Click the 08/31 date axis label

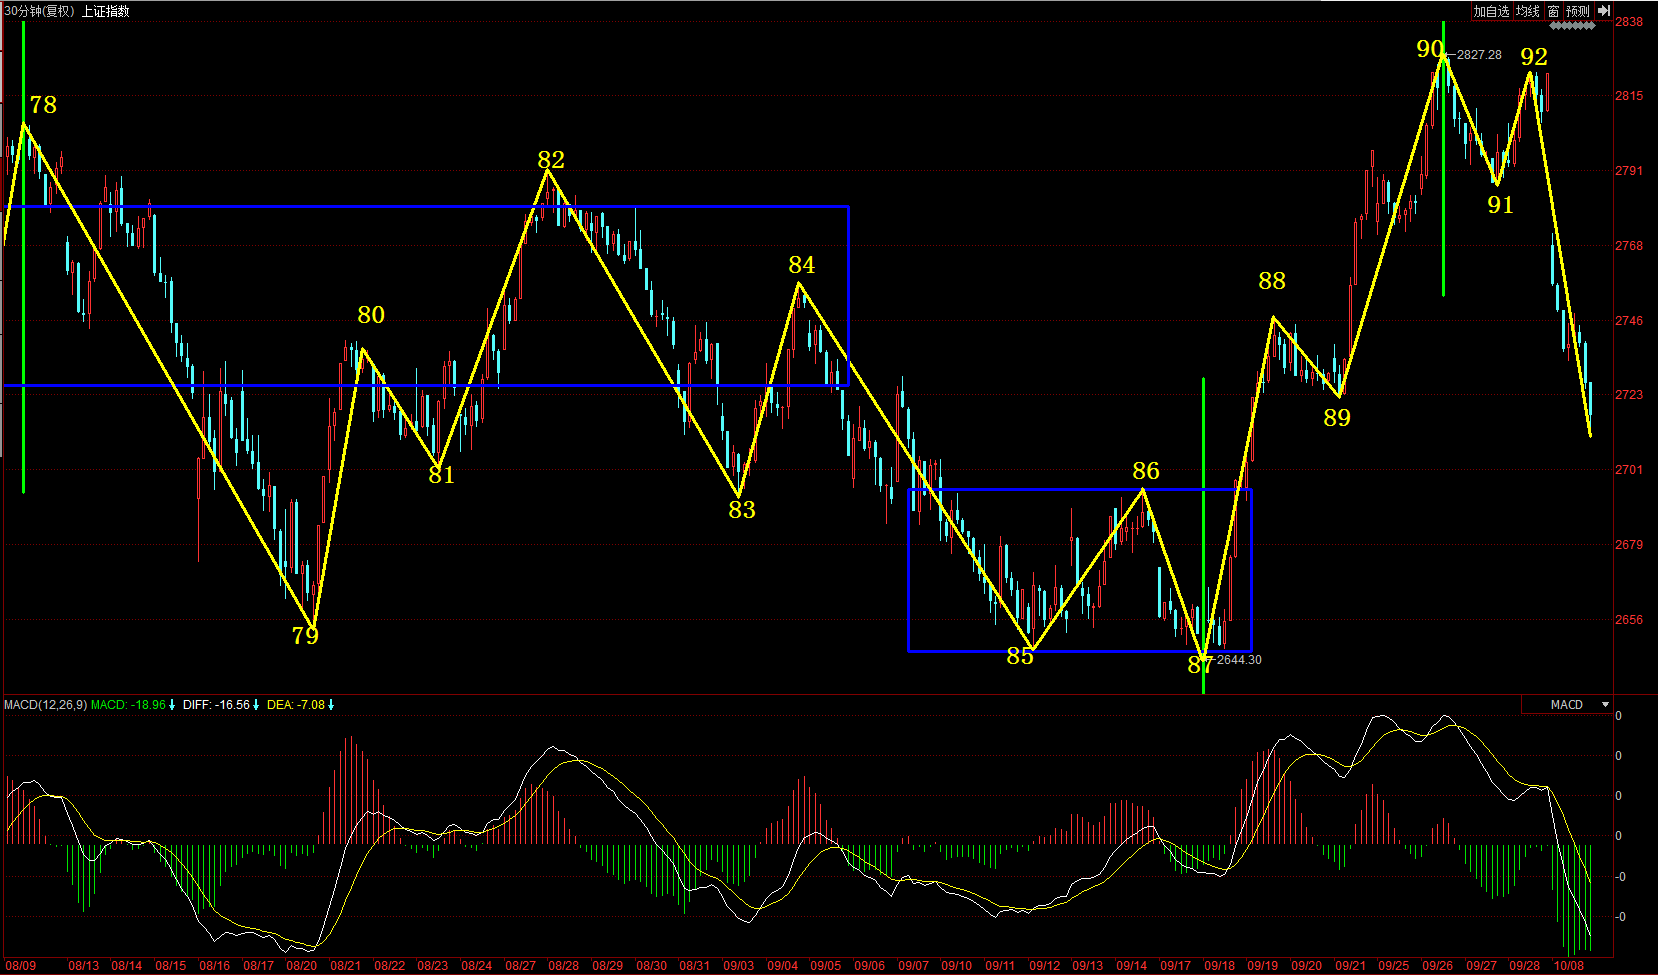[x=695, y=966]
